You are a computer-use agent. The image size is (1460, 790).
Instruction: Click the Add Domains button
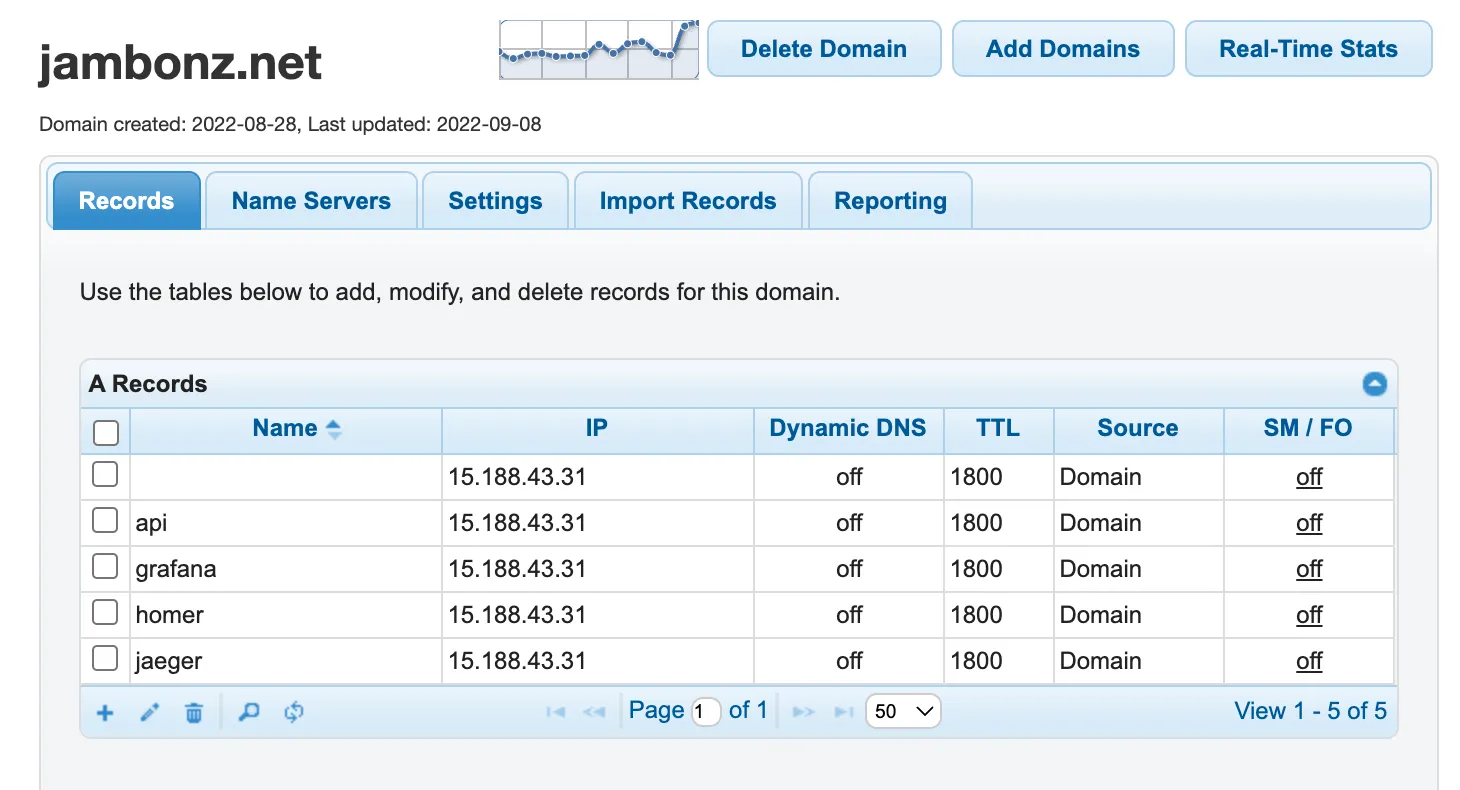(x=1063, y=49)
